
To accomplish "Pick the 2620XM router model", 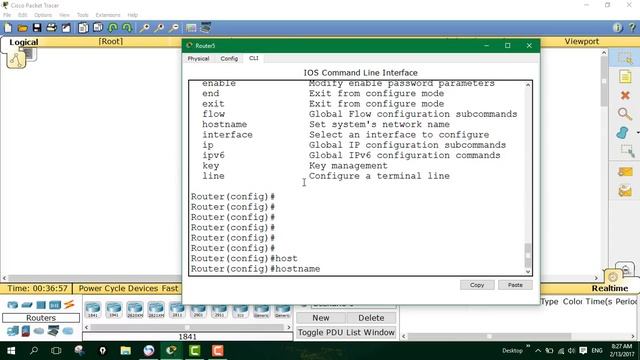I will tap(135, 310).
